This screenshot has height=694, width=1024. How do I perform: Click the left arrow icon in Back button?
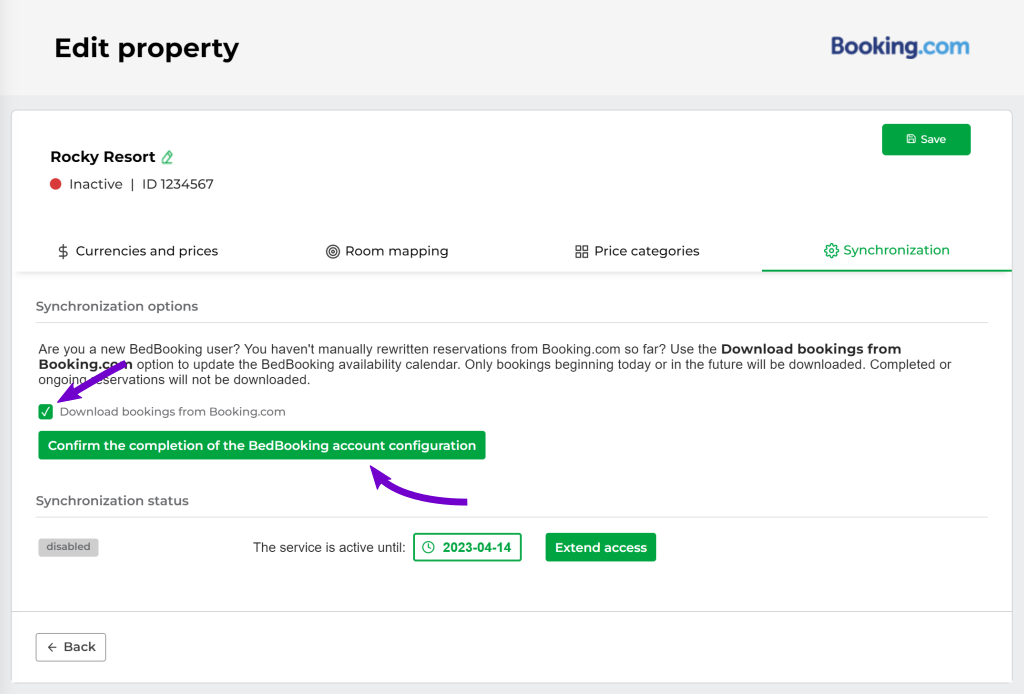(x=52, y=647)
